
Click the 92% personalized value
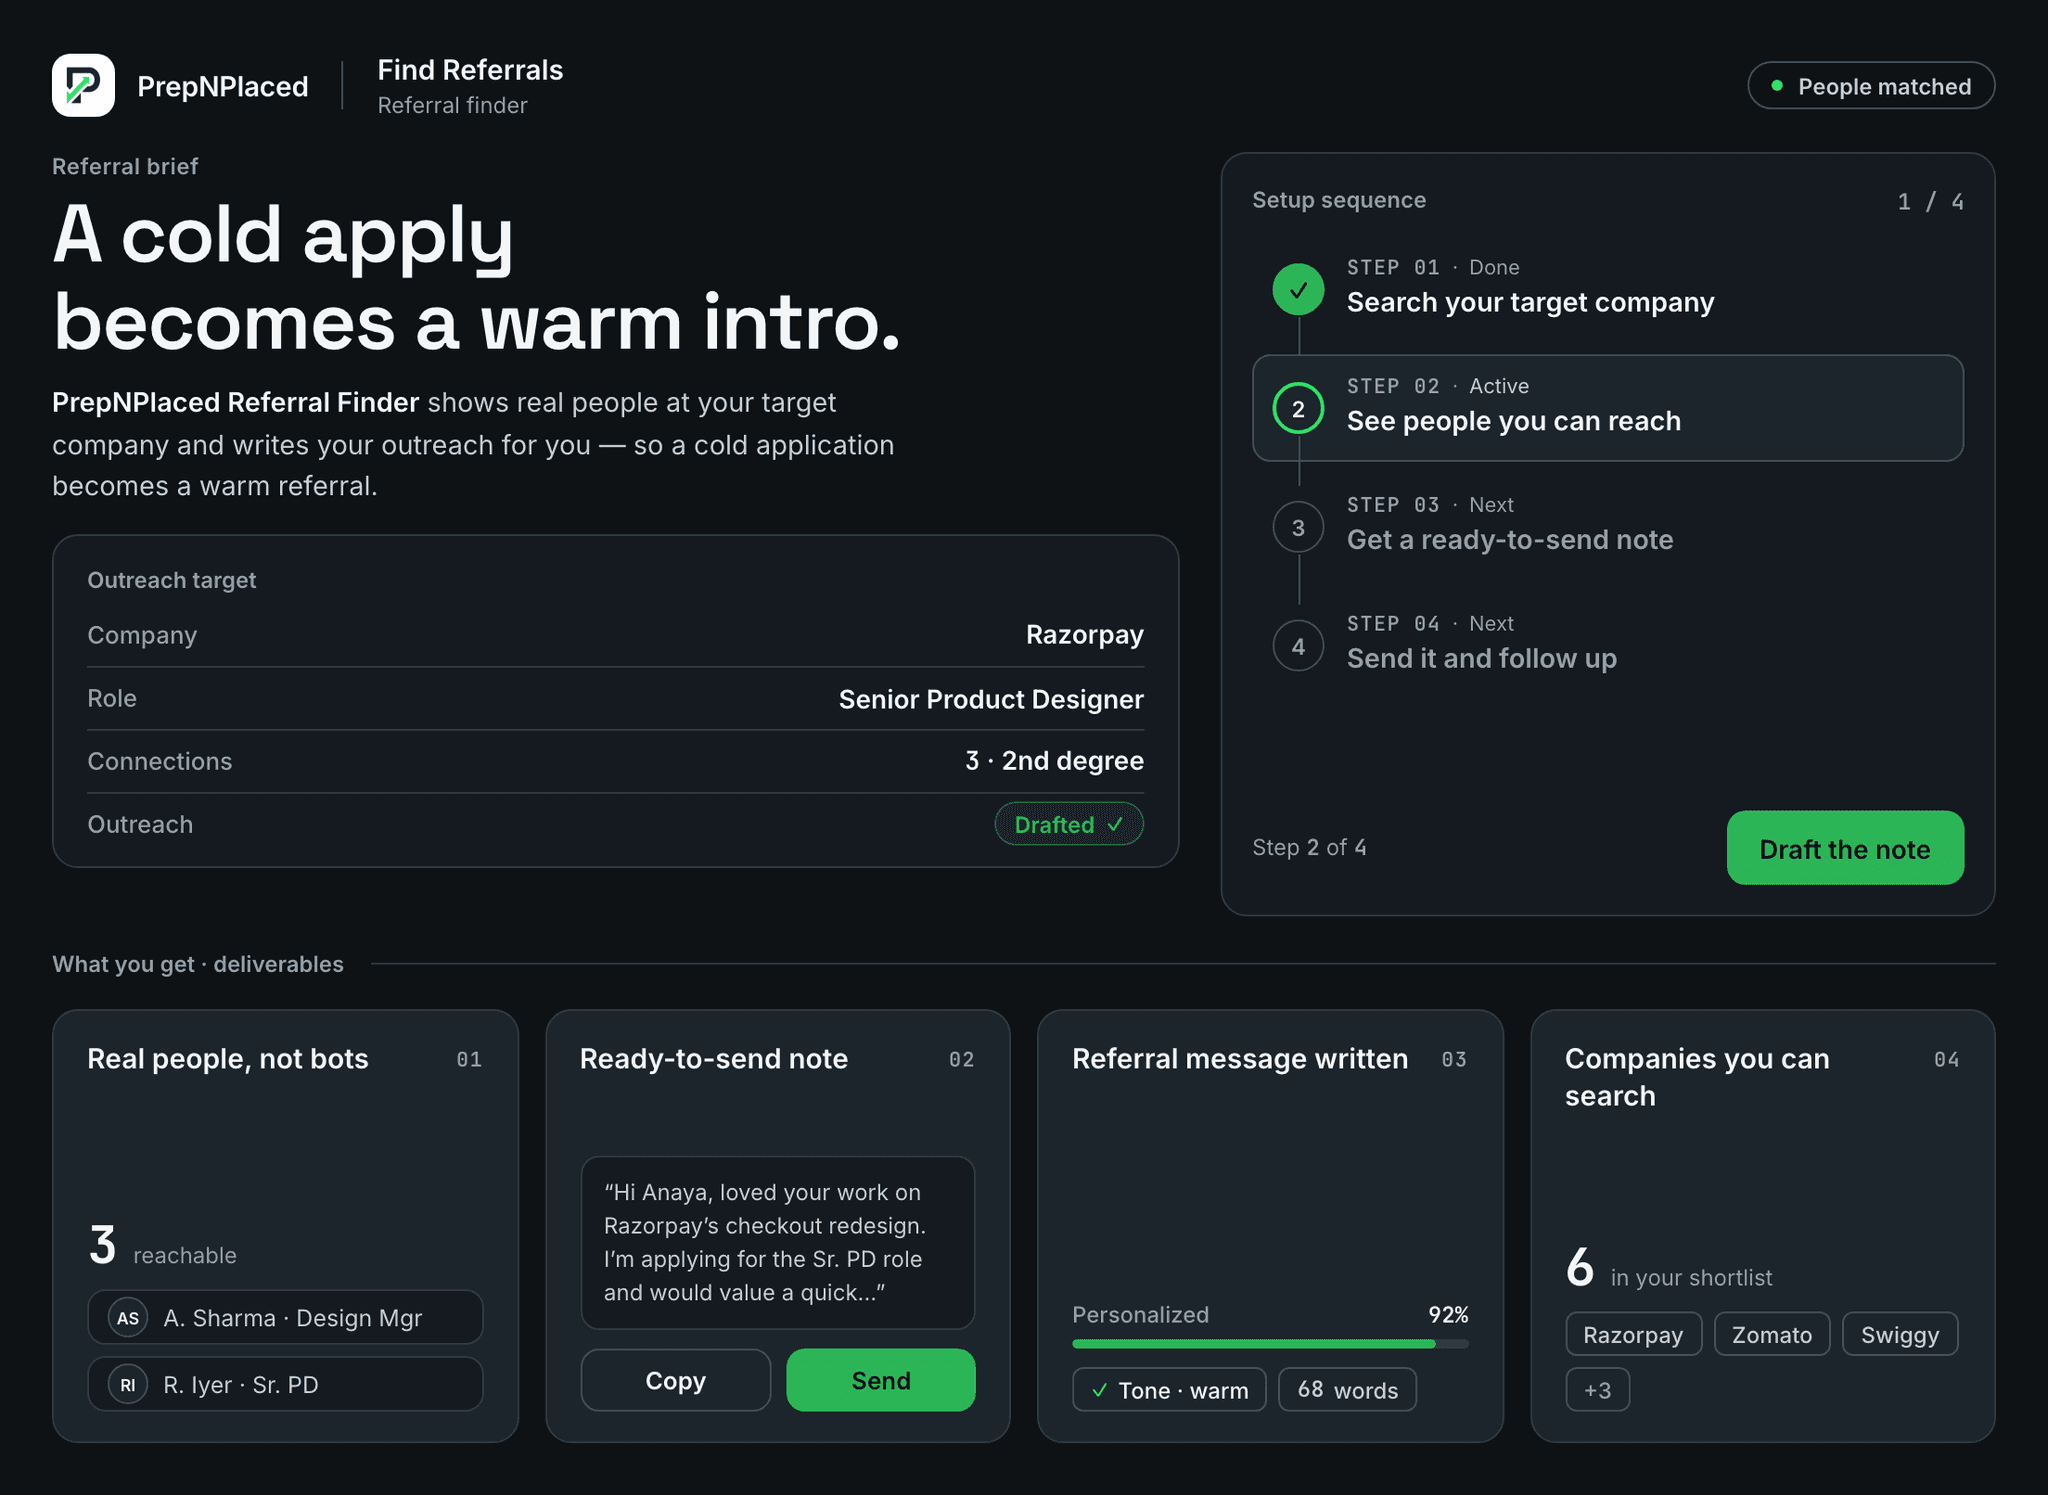pos(1448,1314)
